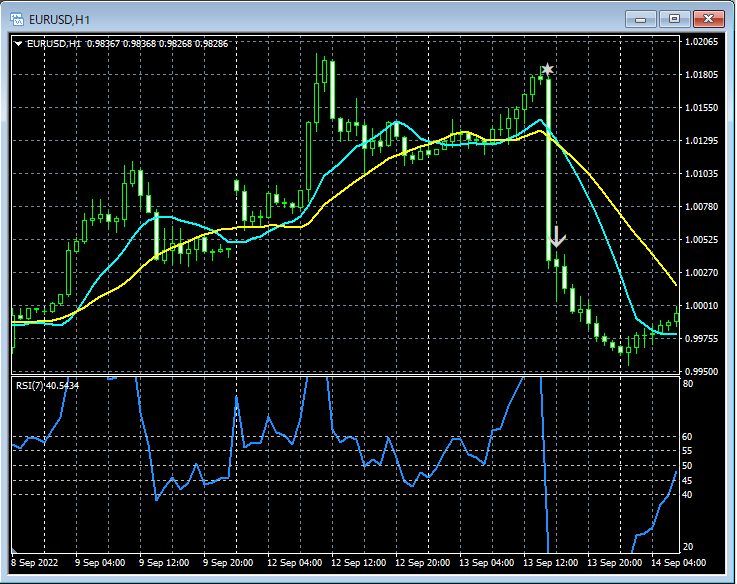Click the 12 Sep 12:00 time axis label
This screenshot has height=584, width=737.
pos(358,563)
